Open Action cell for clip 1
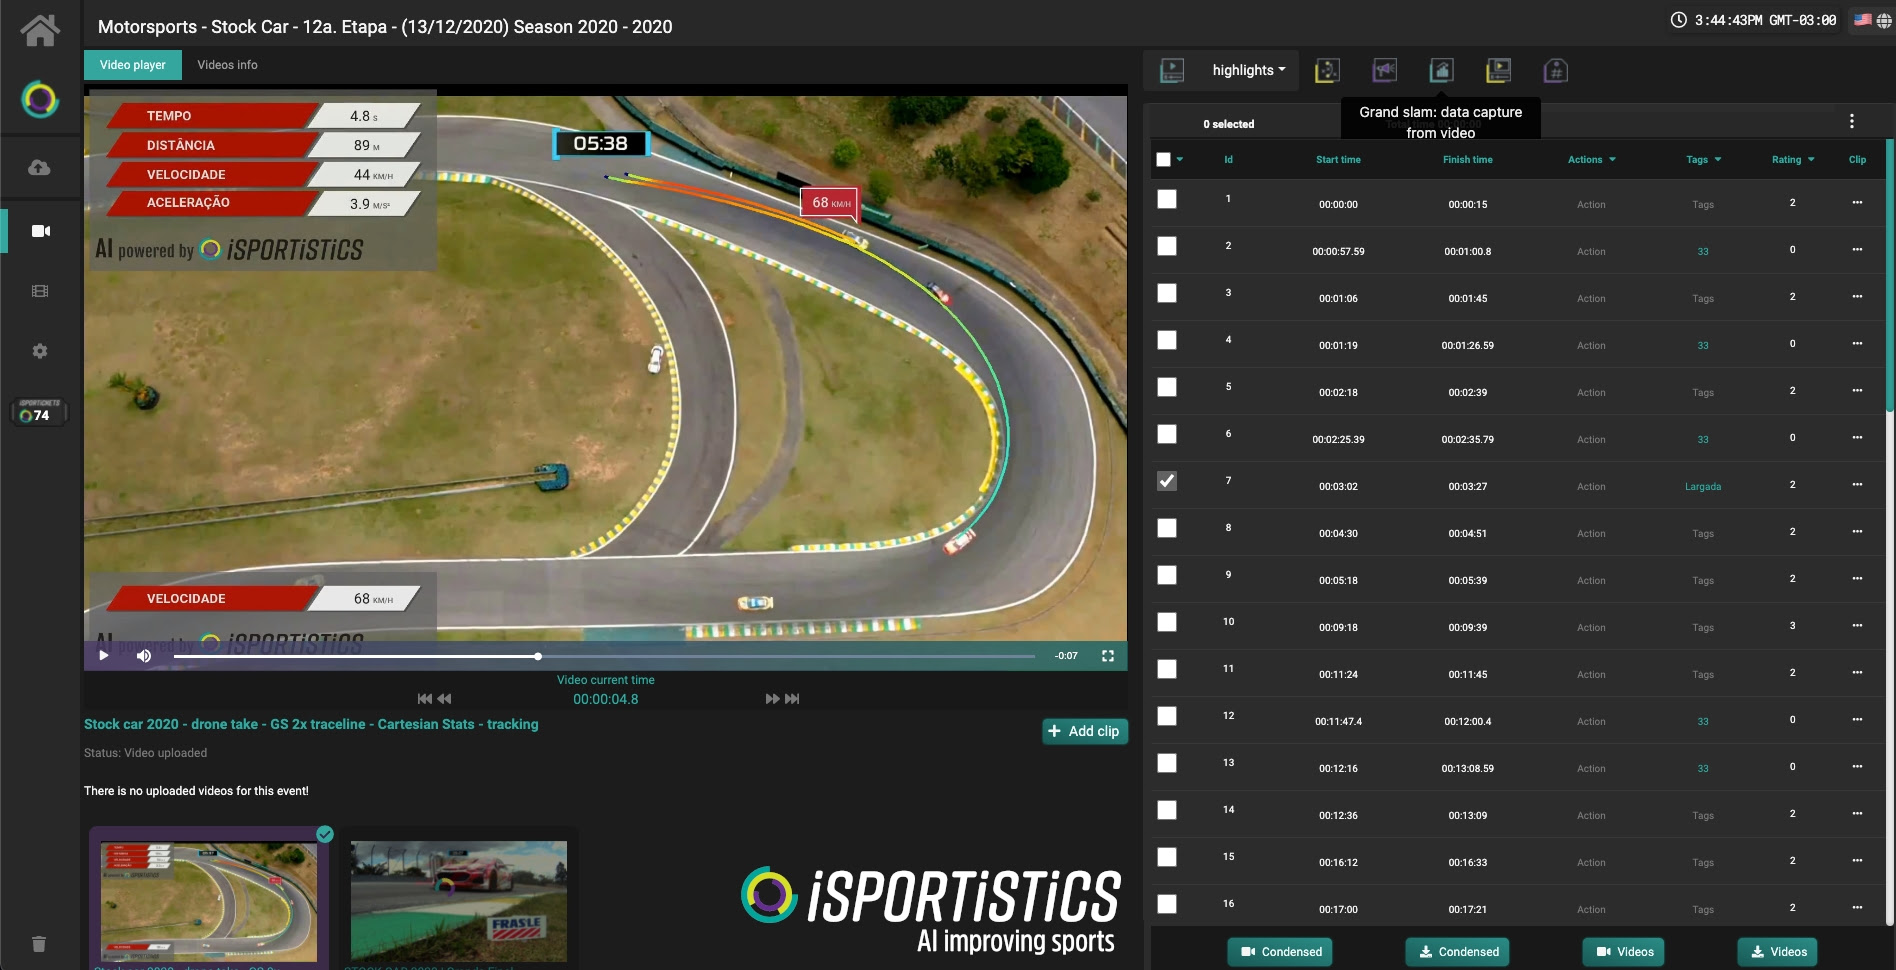This screenshot has width=1896, height=970. pyautogui.click(x=1591, y=205)
